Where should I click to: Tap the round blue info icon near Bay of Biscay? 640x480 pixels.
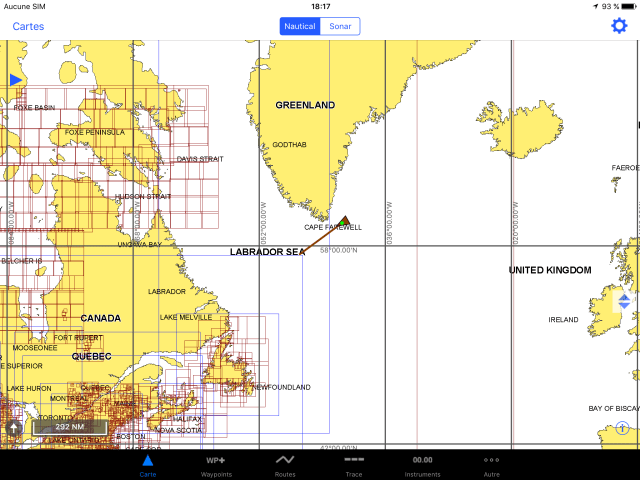click(623, 428)
